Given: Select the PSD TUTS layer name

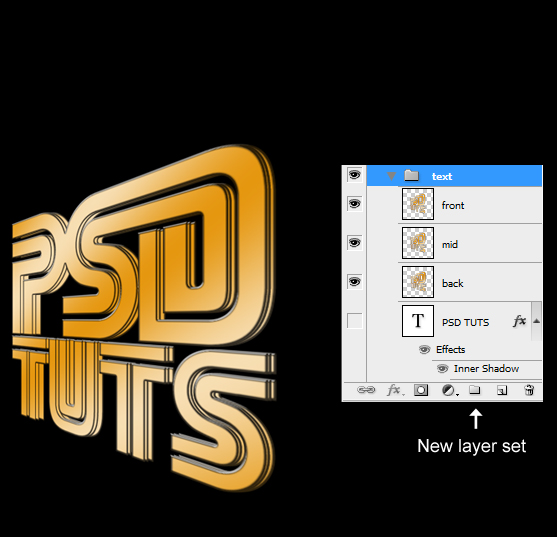Looking at the screenshot, I should click(465, 322).
